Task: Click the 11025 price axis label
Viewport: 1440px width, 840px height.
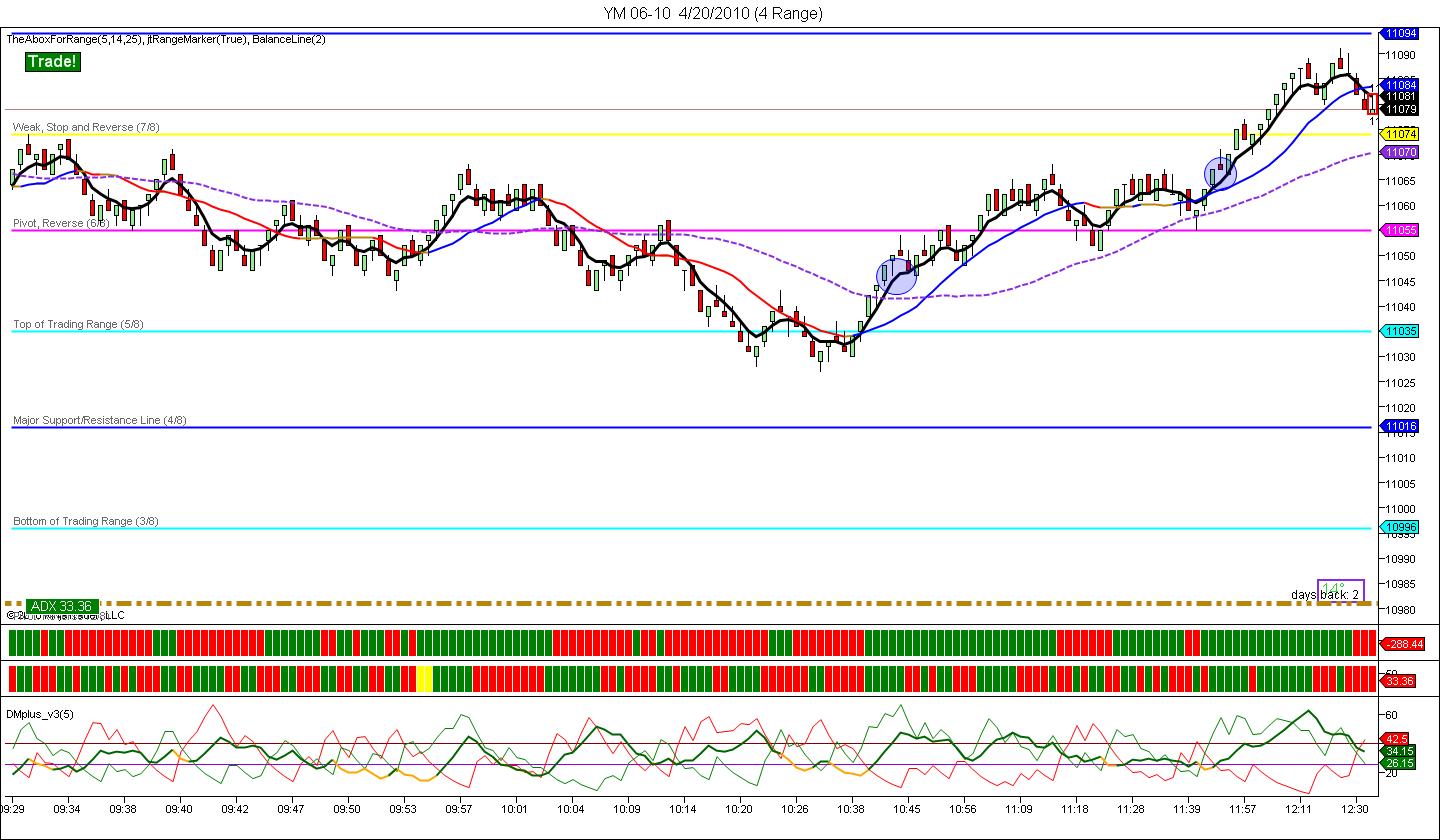Action: click(1400, 382)
